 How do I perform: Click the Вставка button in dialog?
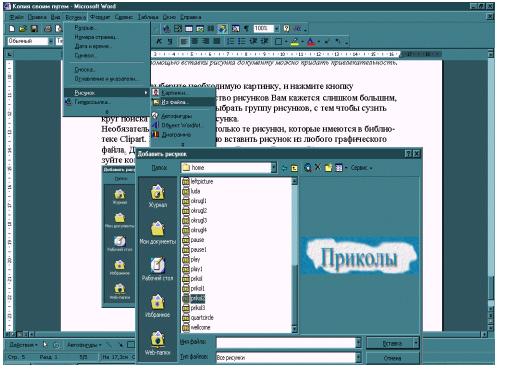(x=390, y=343)
